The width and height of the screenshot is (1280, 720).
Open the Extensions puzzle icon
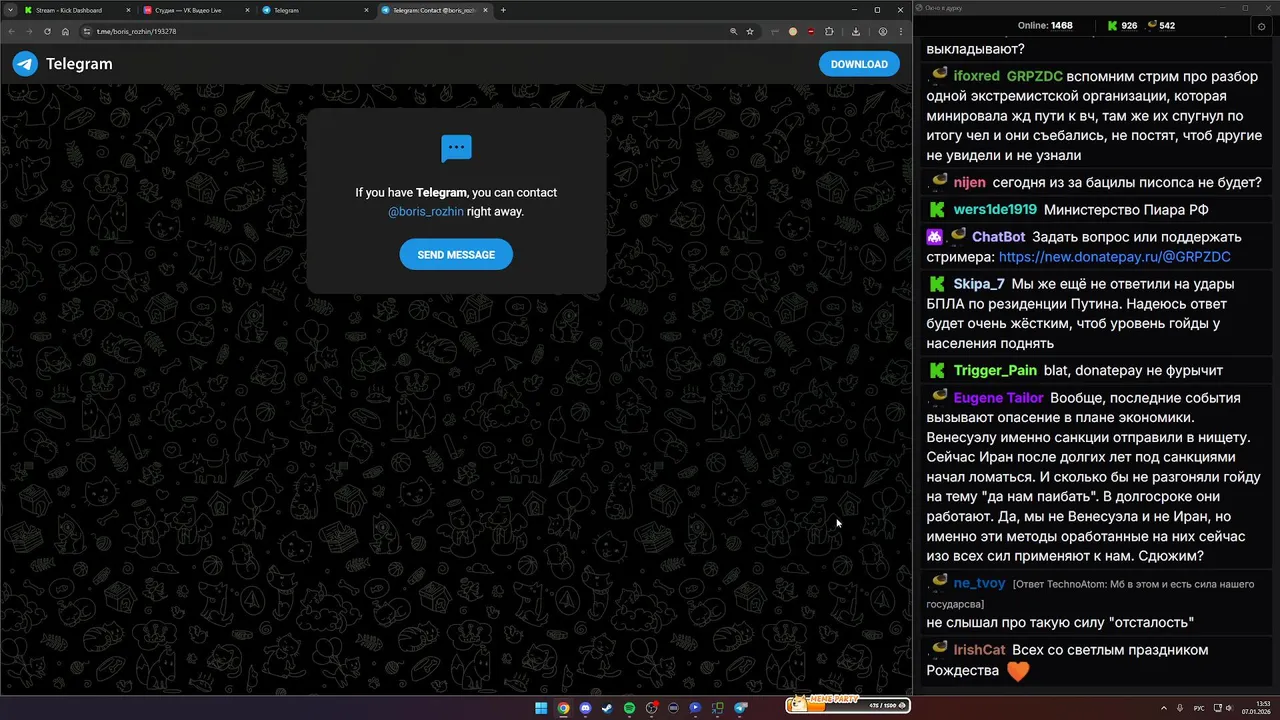(x=829, y=31)
